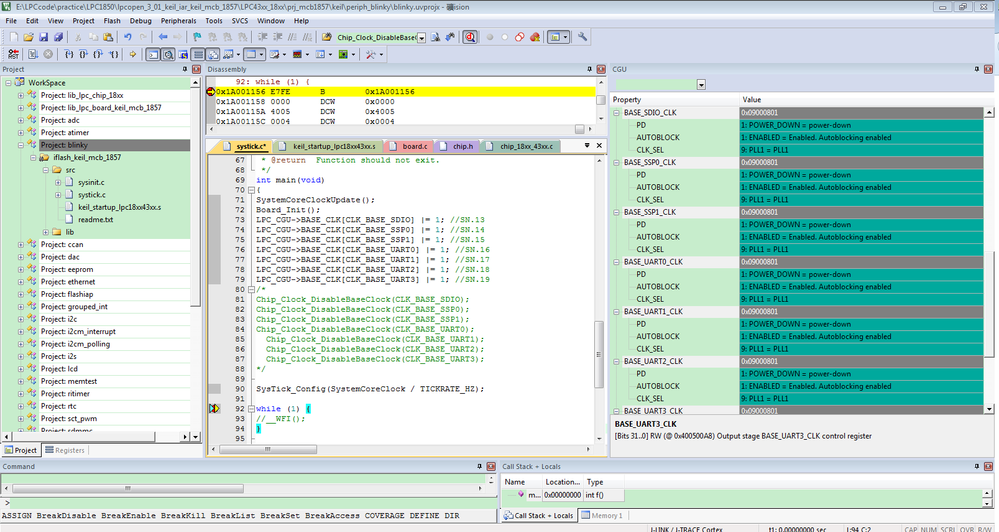This screenshot has width=999, height=532.
Task: Switch to the Registers panel tab
Action: (64, 450)
